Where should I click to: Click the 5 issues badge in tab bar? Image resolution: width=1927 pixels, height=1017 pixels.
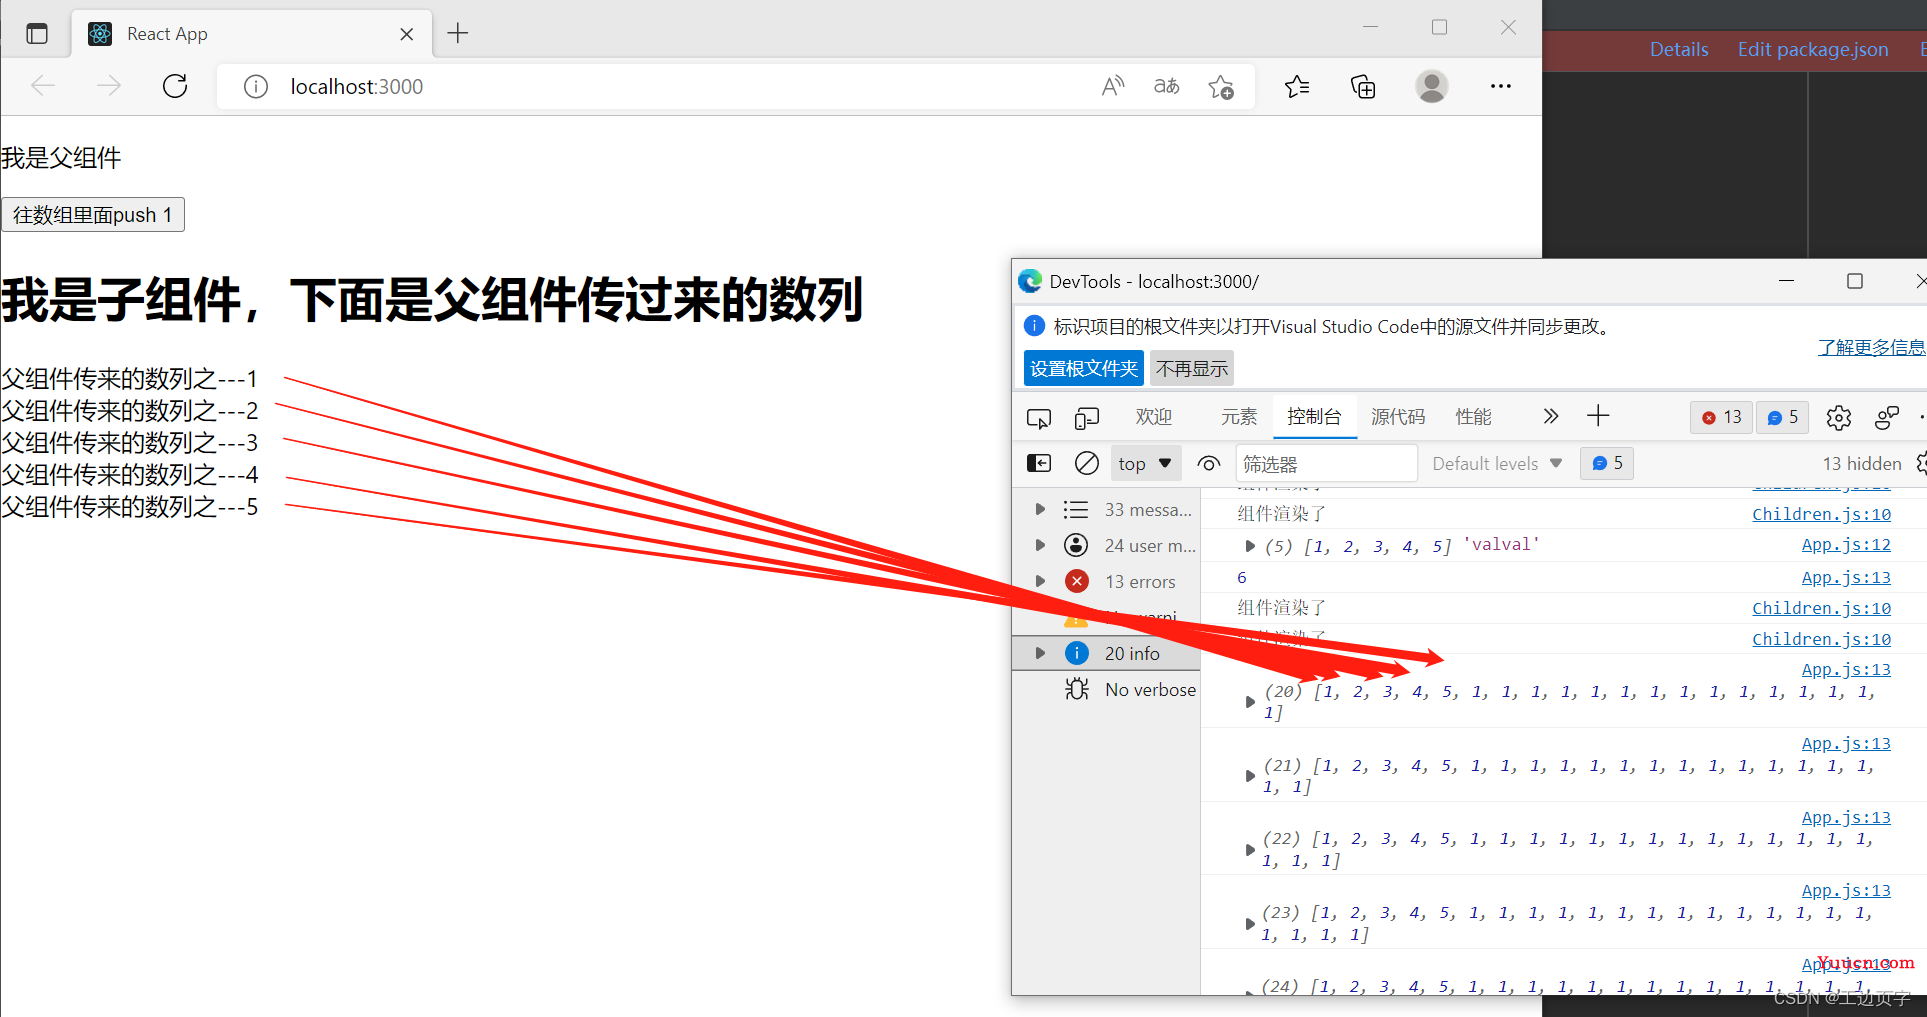pos(1783,417)
